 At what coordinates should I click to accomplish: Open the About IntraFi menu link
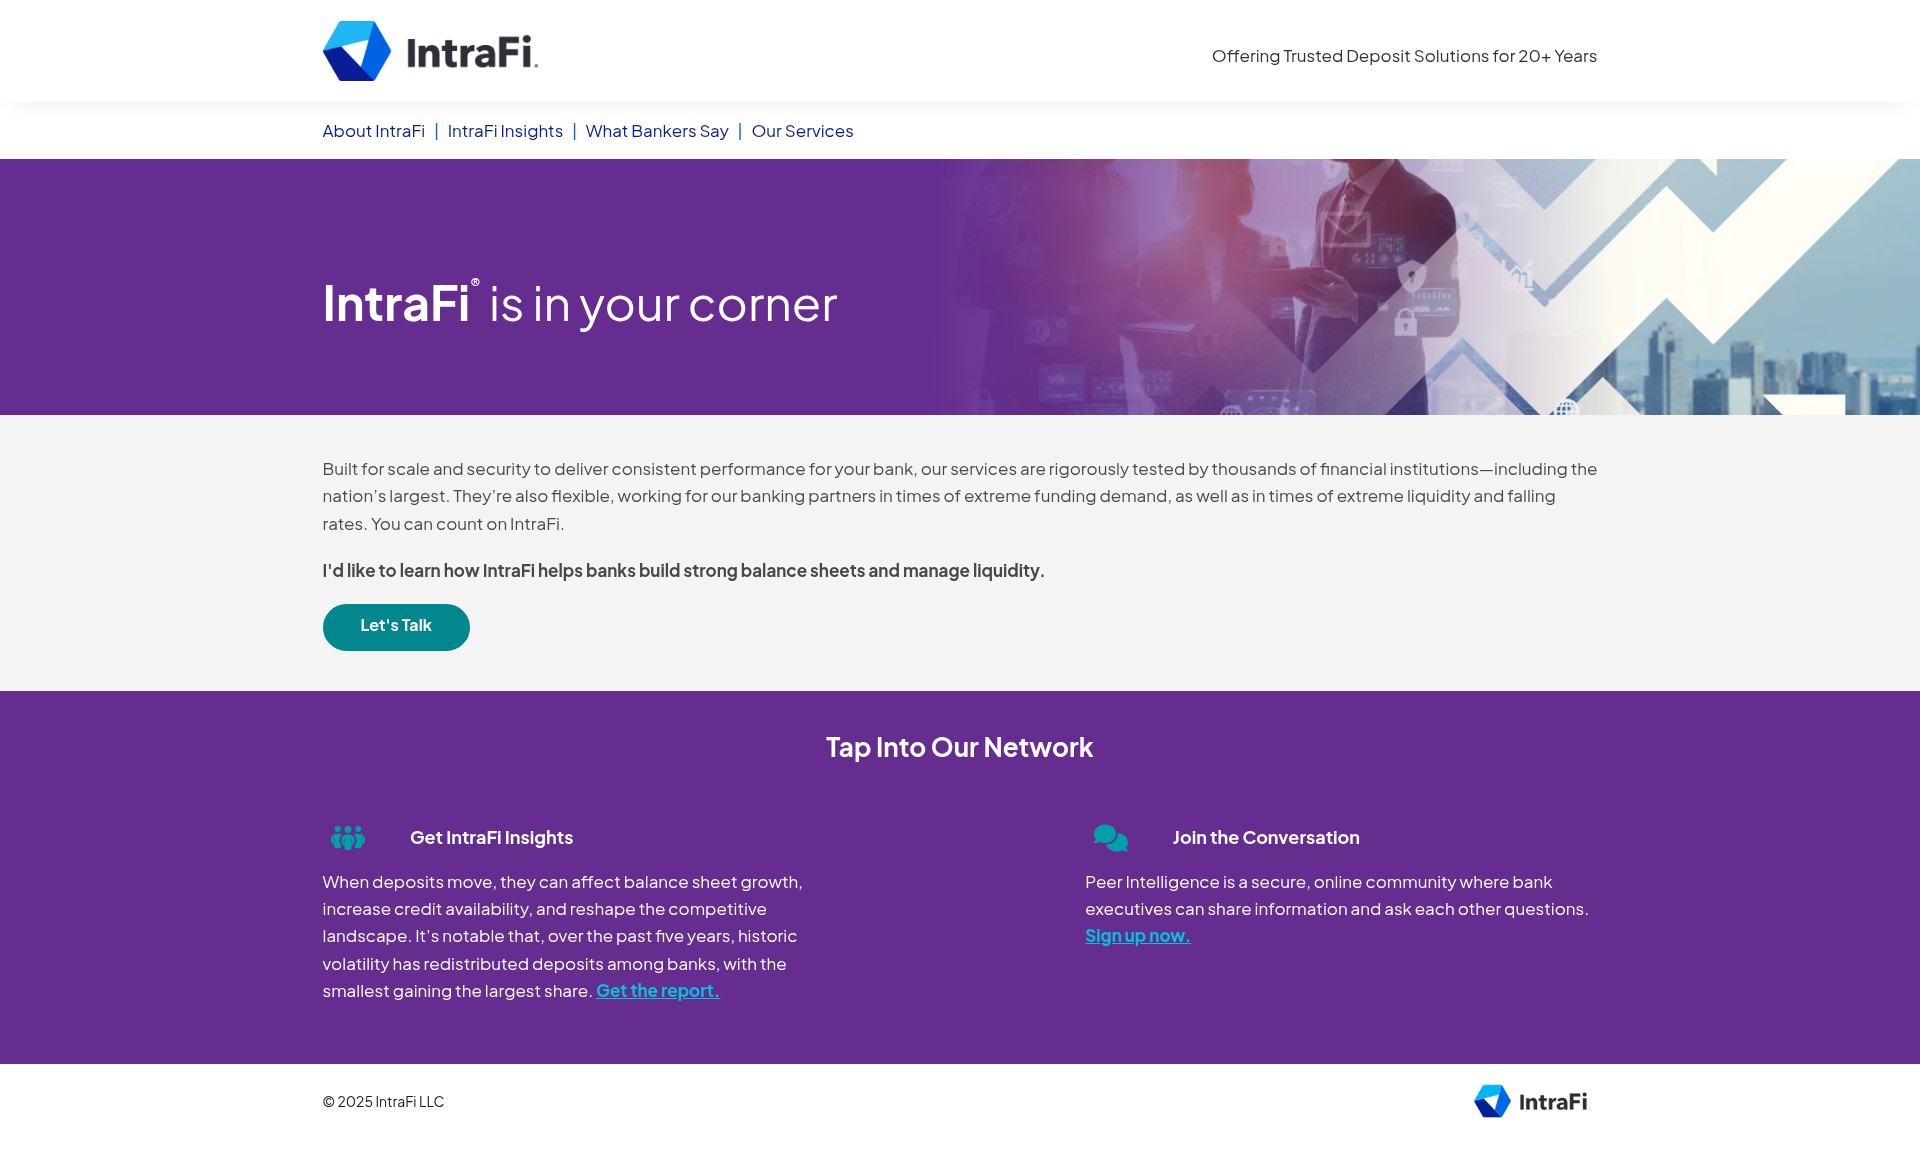coord(373,131)
